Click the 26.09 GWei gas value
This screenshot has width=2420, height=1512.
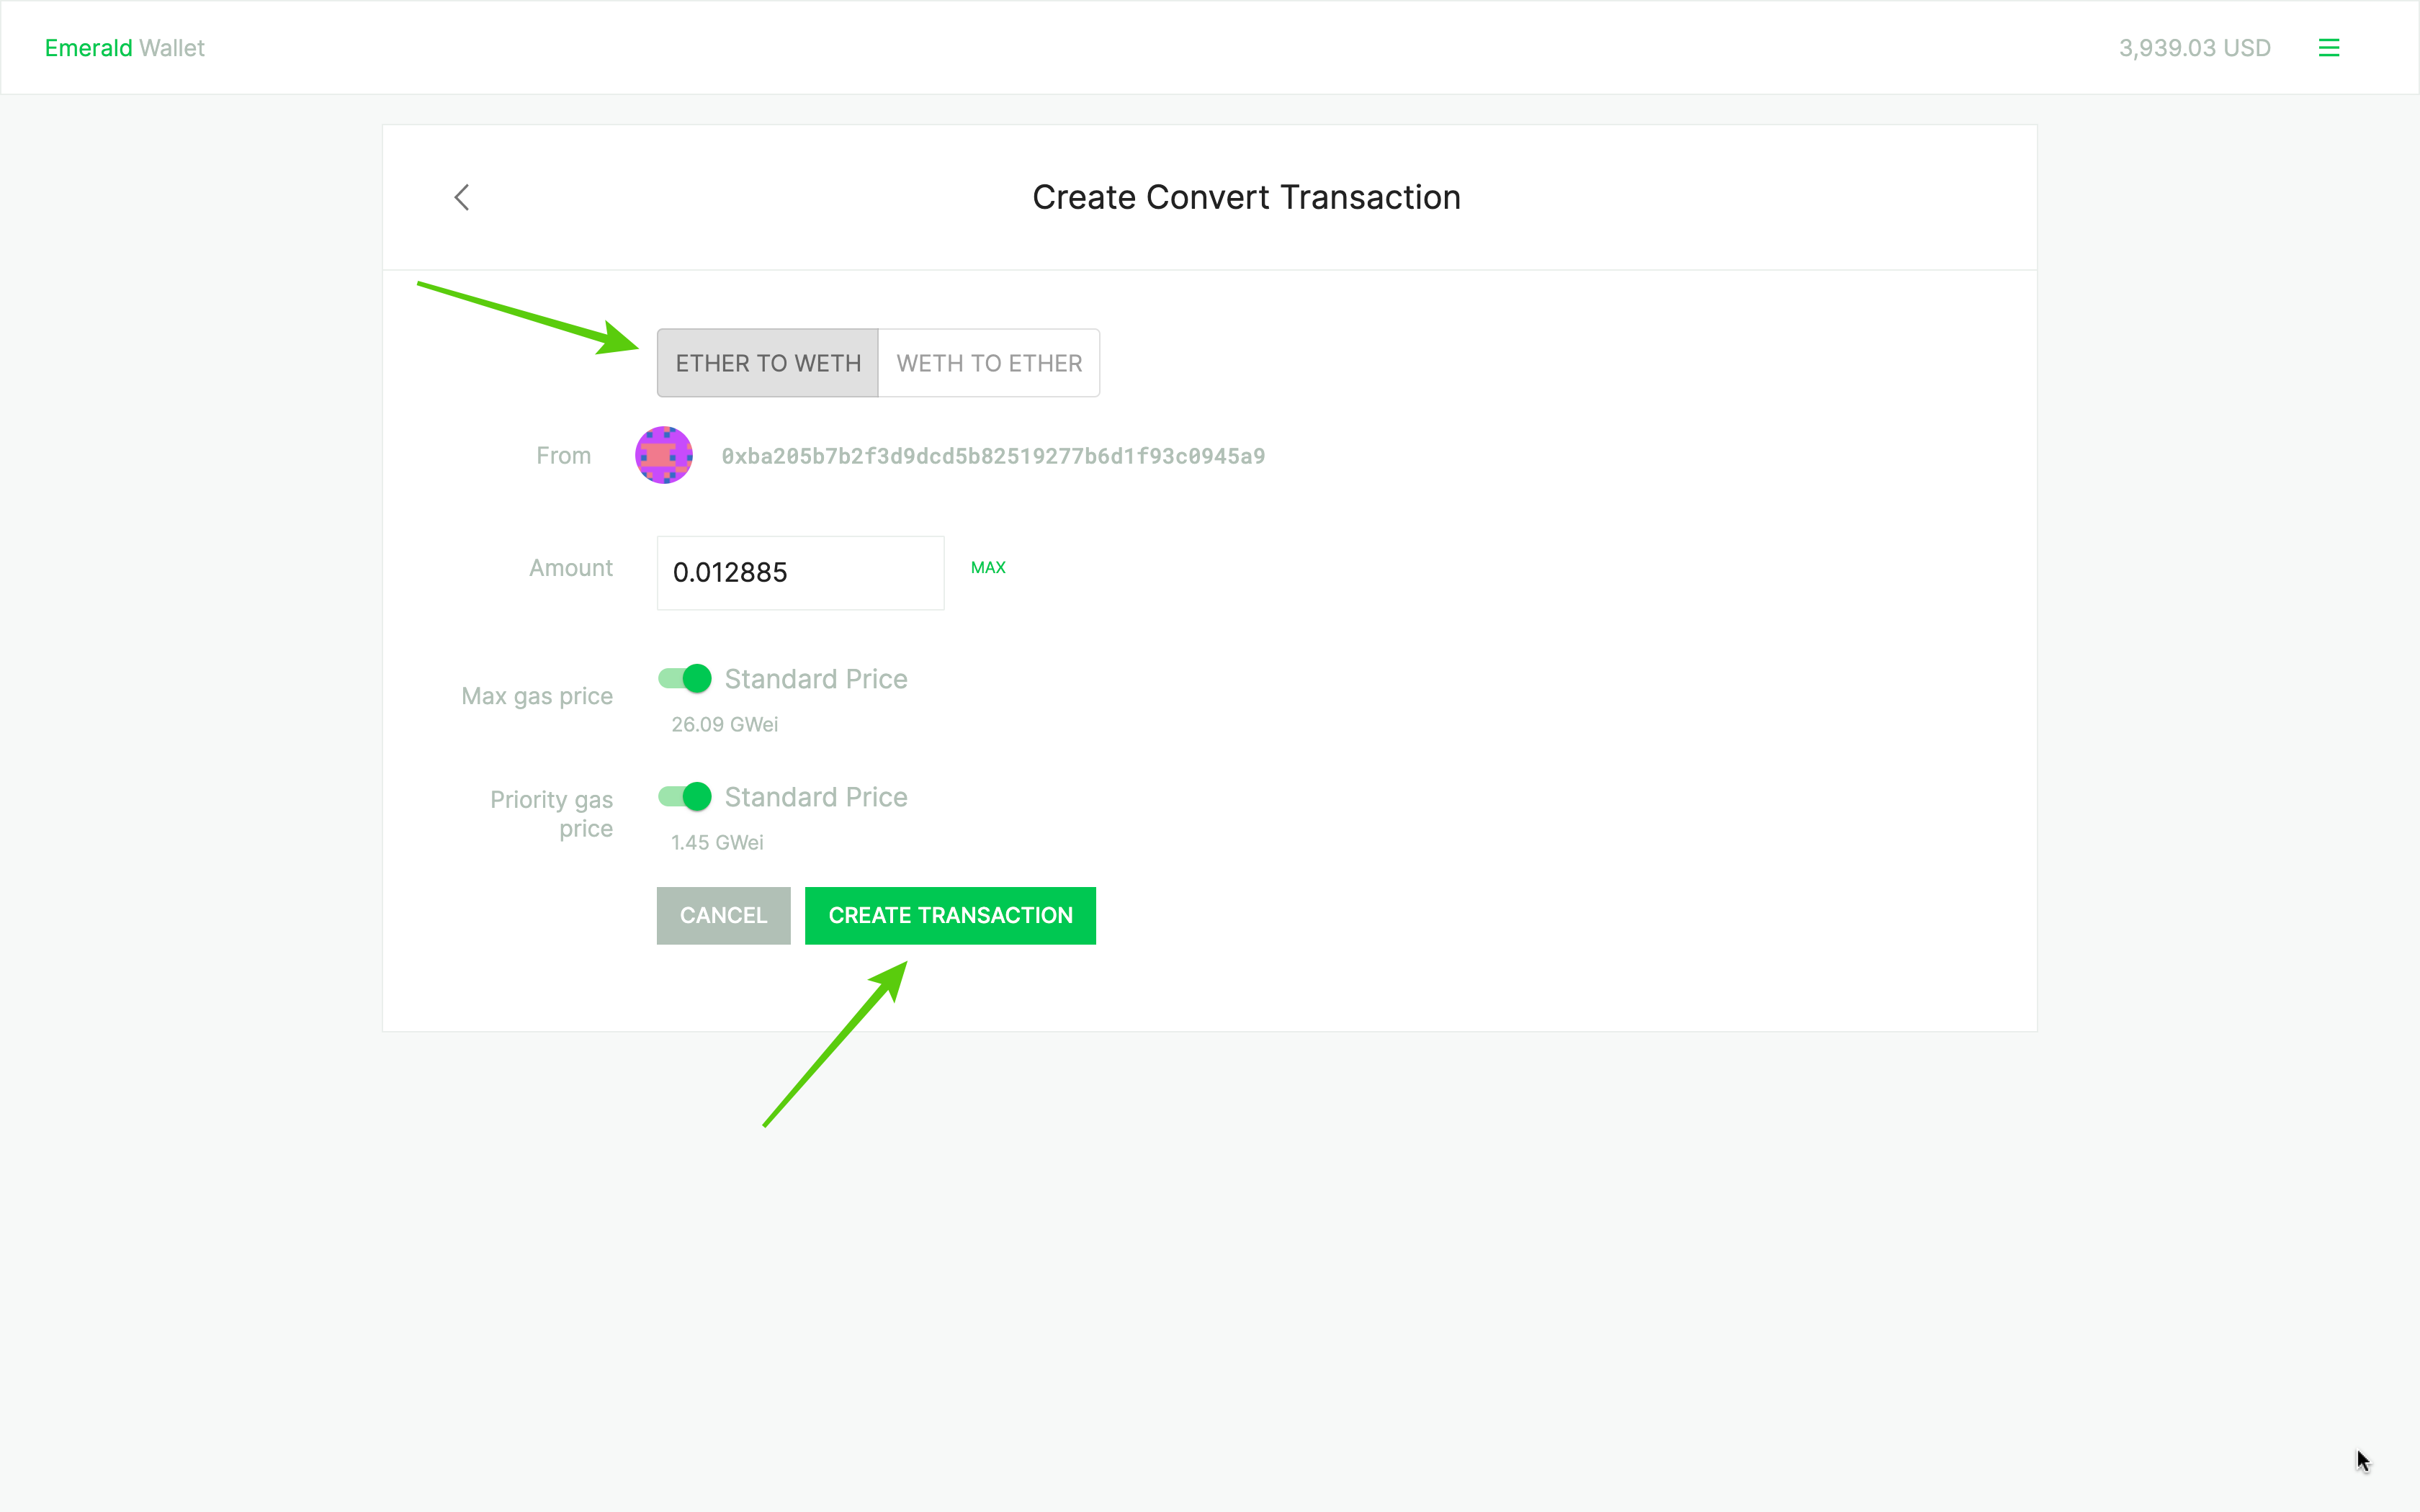click(x=724, y=724)
